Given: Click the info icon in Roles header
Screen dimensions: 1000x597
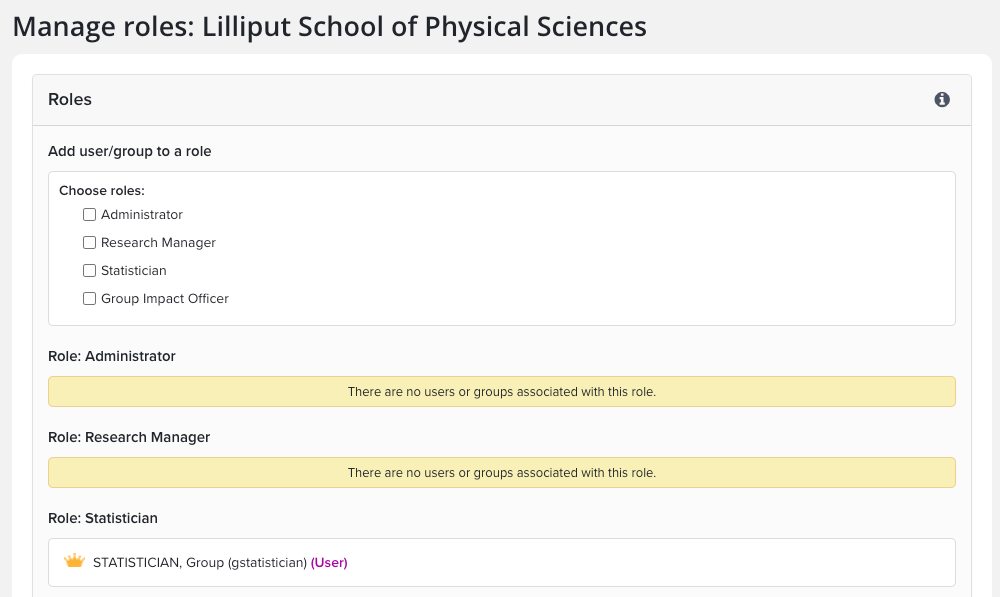Looking at the screenshot, I should [942, 100].
